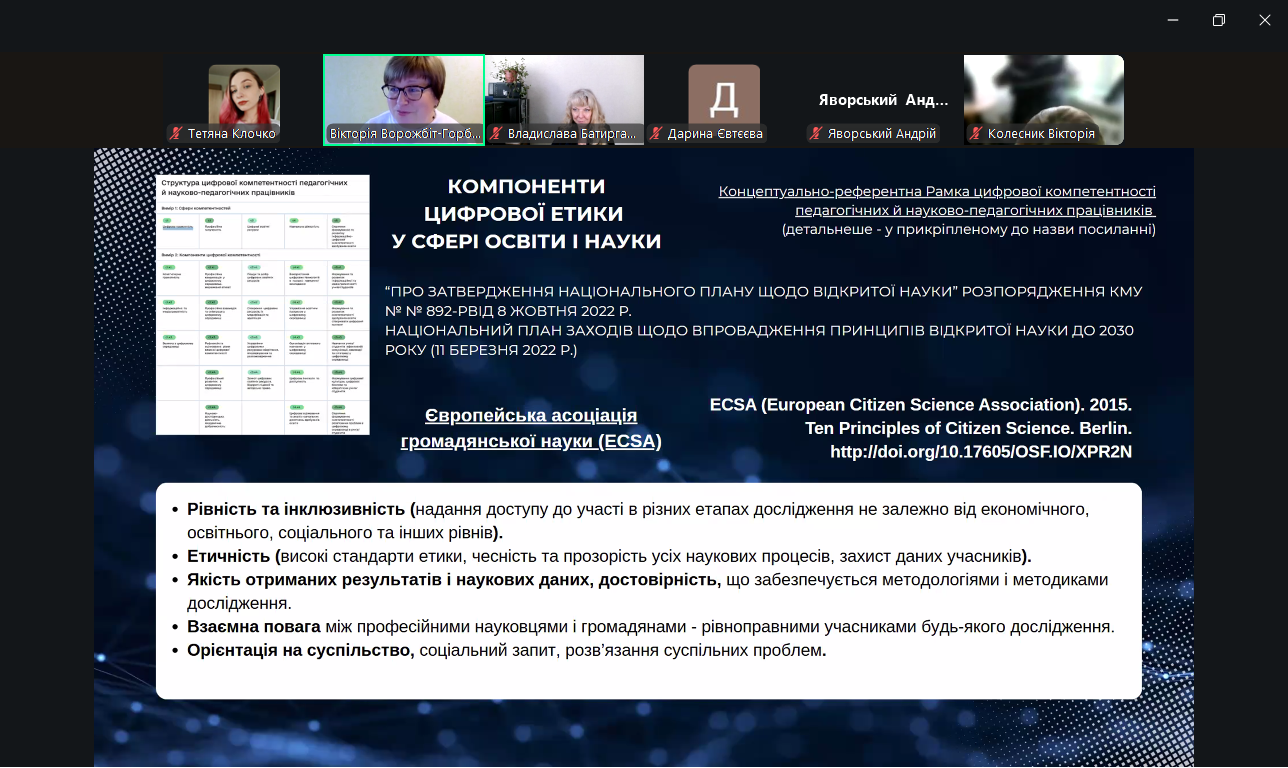This screenshot has height=768, width=1288.
Task: Click Дарина Євтєєва's letter Д avatar
Action: pos(724,96)
